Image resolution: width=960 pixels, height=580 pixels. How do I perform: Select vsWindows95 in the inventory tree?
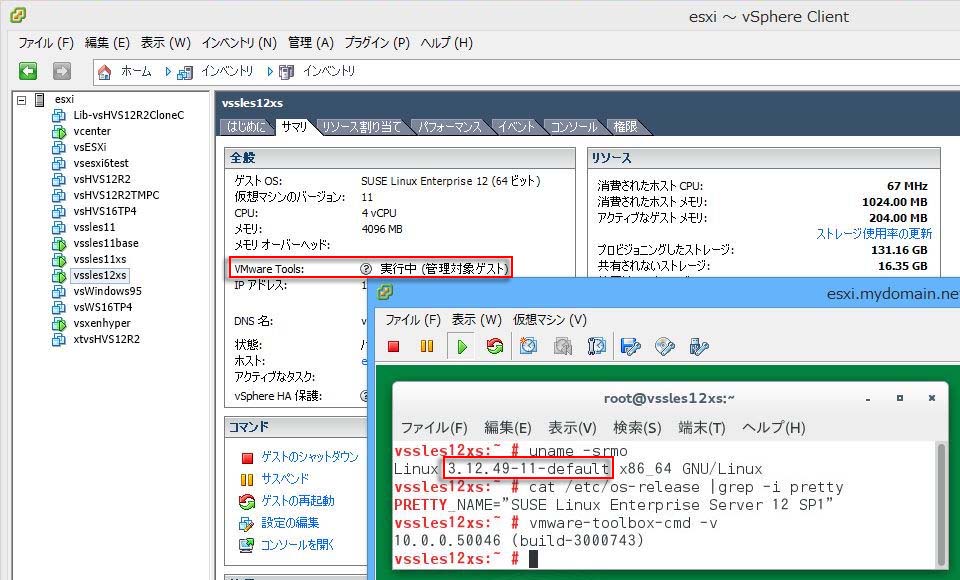click(x=107, y=292)
